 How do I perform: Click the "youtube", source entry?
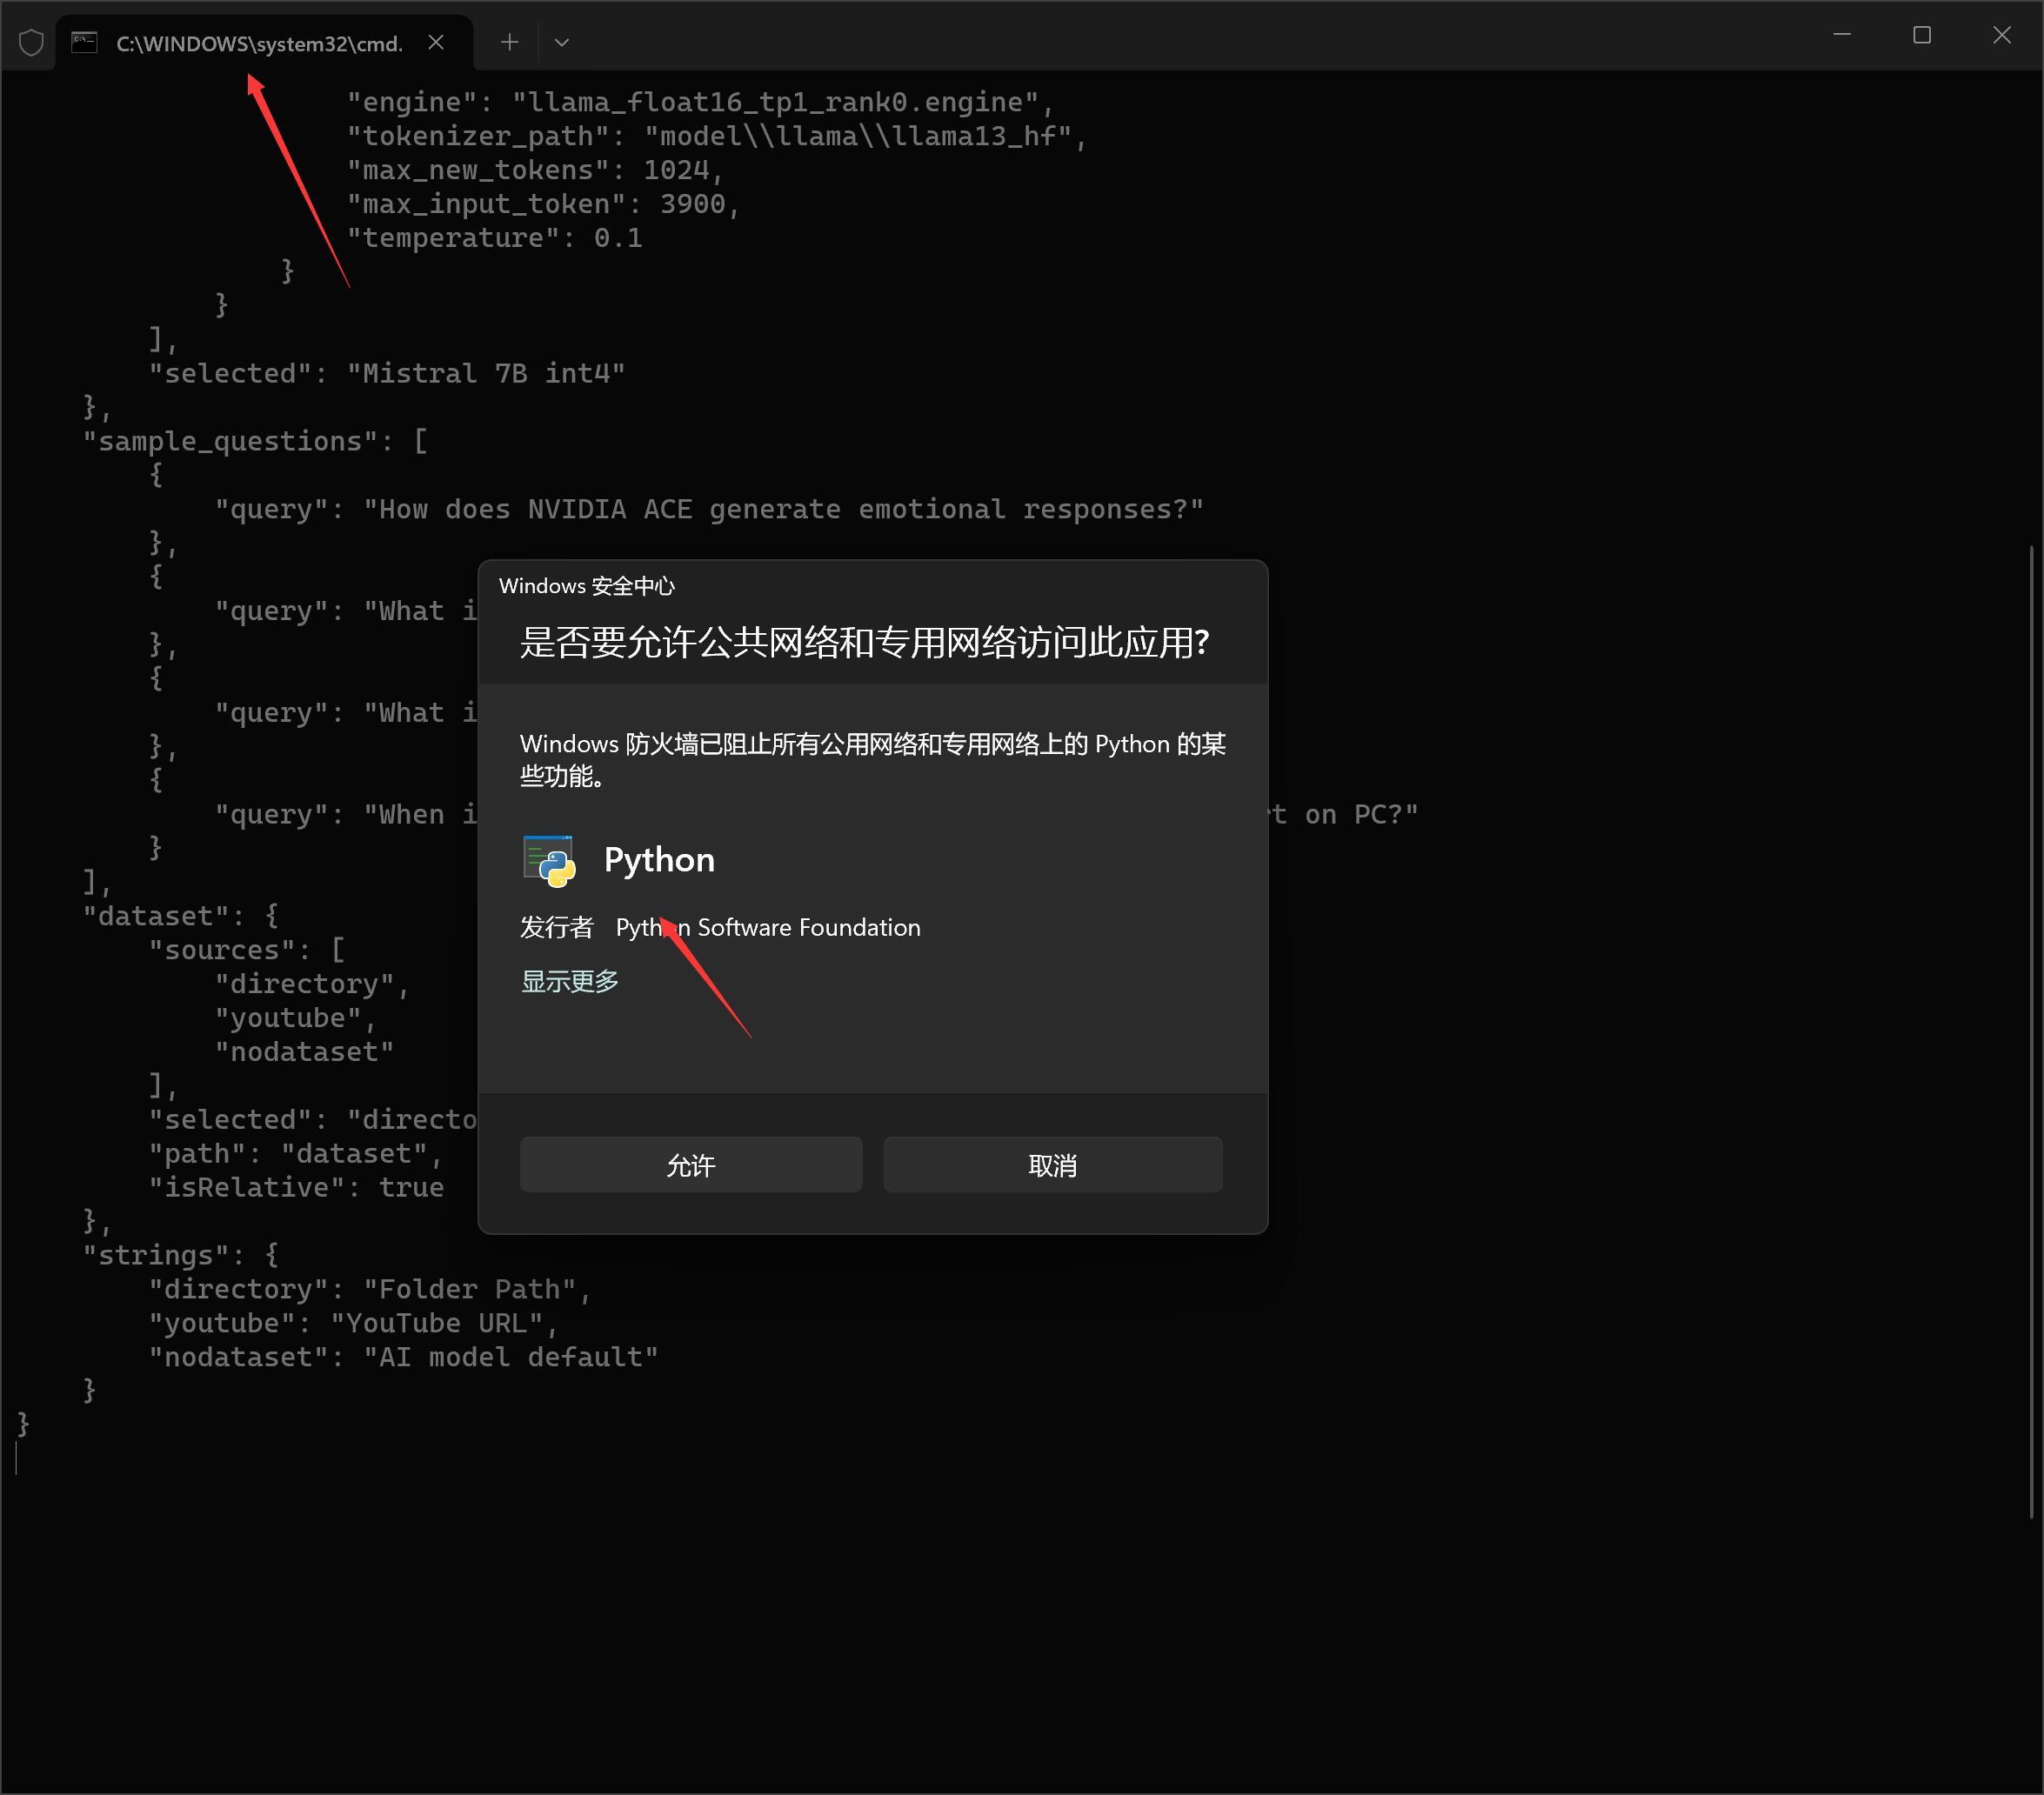click(x=296, y=1018)
